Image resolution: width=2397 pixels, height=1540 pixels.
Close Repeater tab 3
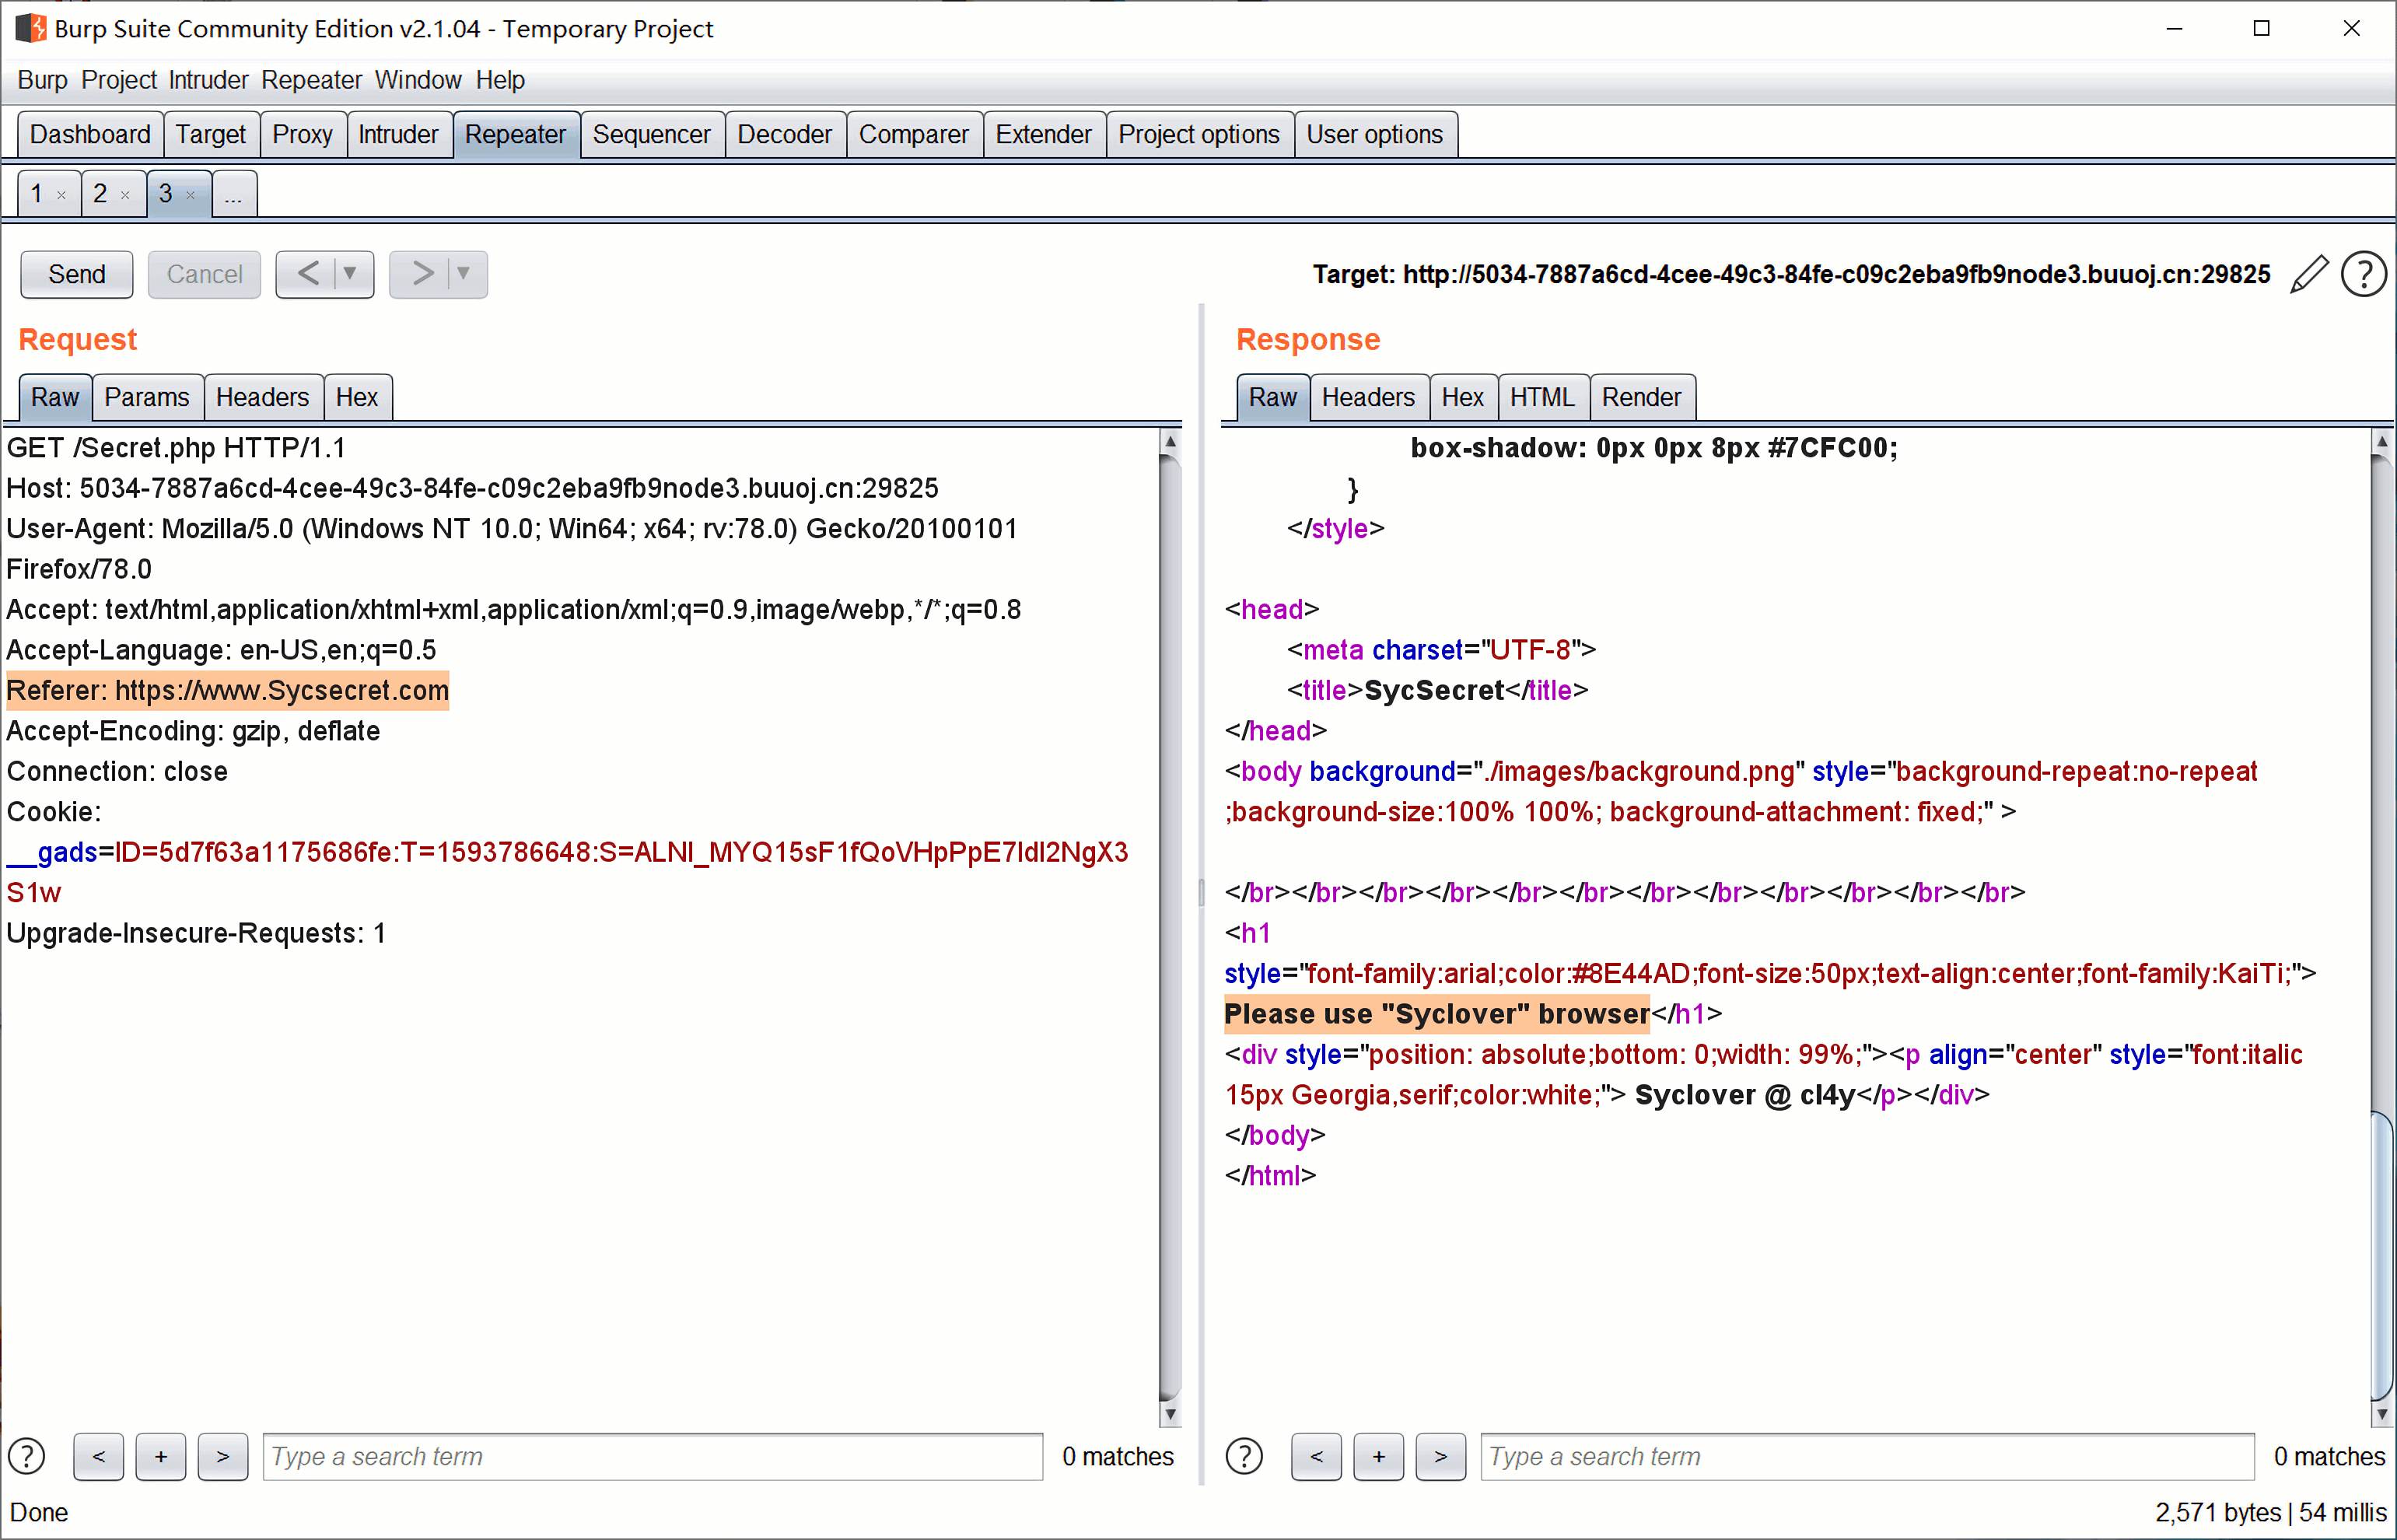coord(190,195)
